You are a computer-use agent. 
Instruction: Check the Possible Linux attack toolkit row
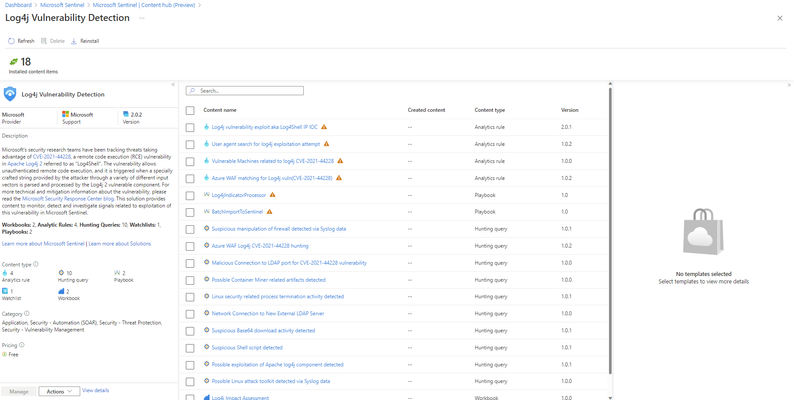pos(190,382)
